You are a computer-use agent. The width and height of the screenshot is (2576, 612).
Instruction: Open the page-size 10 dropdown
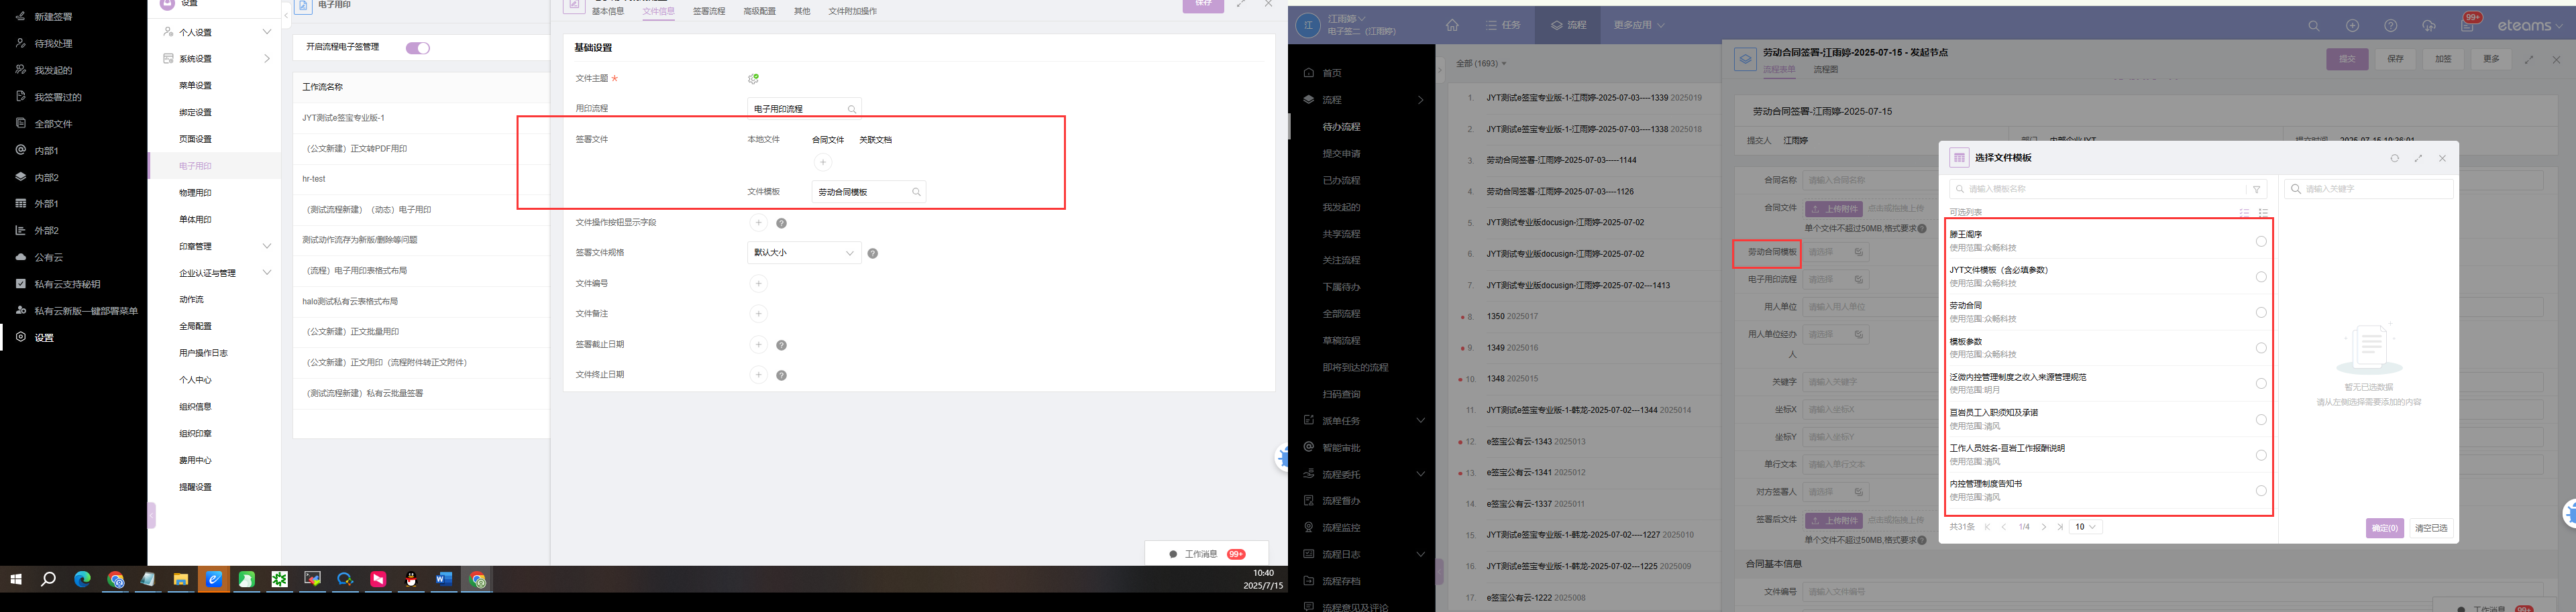tap(2085, 527)
